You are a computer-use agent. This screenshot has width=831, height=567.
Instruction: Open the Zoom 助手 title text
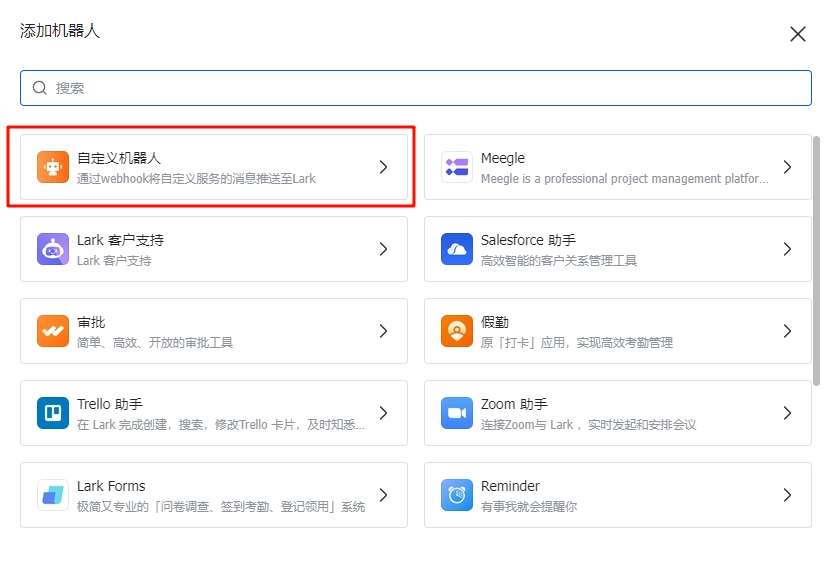pyautogui.click(x=514, y=404)
